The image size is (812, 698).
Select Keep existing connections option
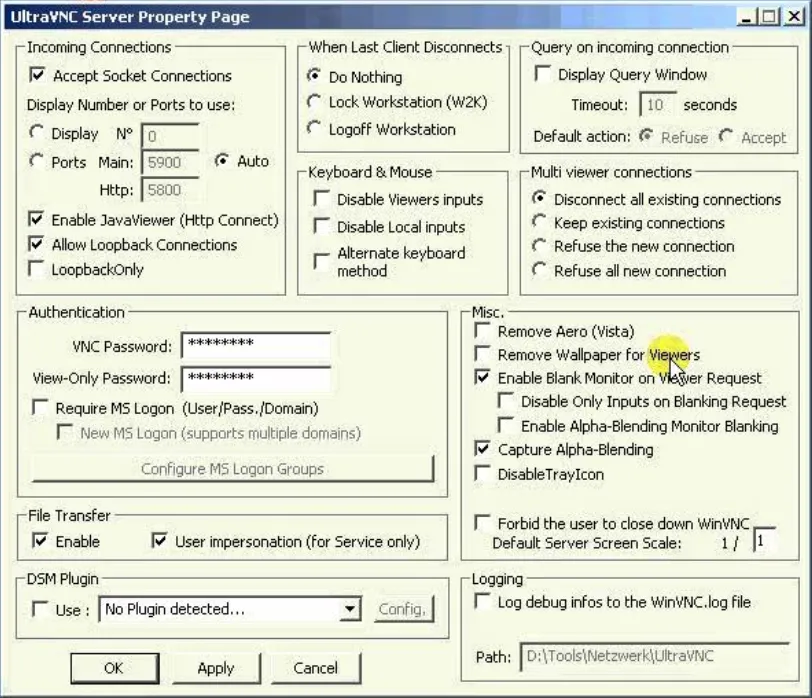pyautogui.click(x=539, y=222)
